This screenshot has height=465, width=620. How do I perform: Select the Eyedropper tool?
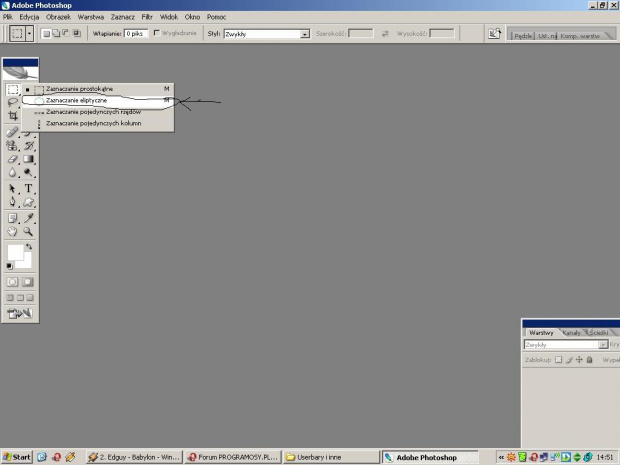point(28,218)
